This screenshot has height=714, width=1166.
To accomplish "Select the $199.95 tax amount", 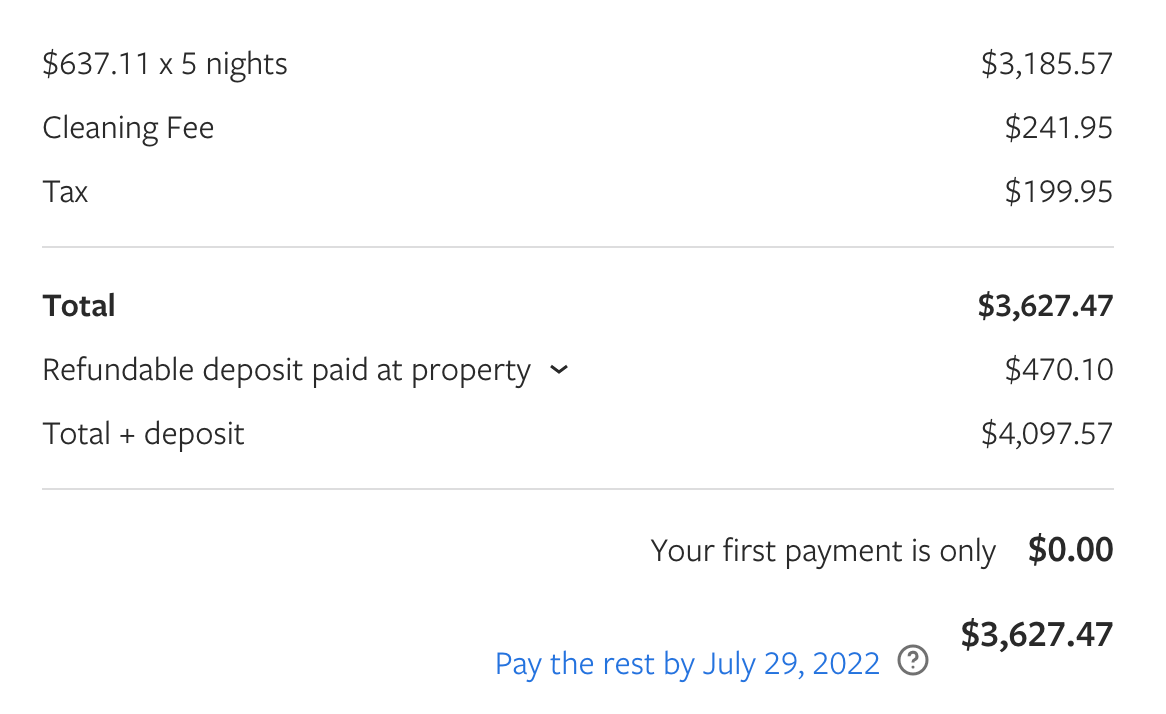I will click(x=1058, y=191).
